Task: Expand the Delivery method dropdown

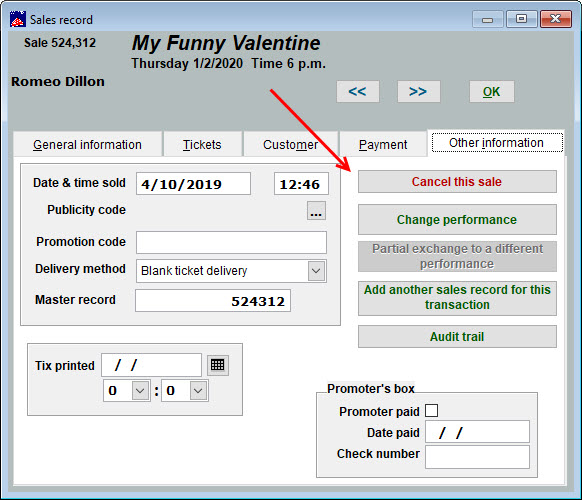Action: pyautogui.click(x=316, y=271)
